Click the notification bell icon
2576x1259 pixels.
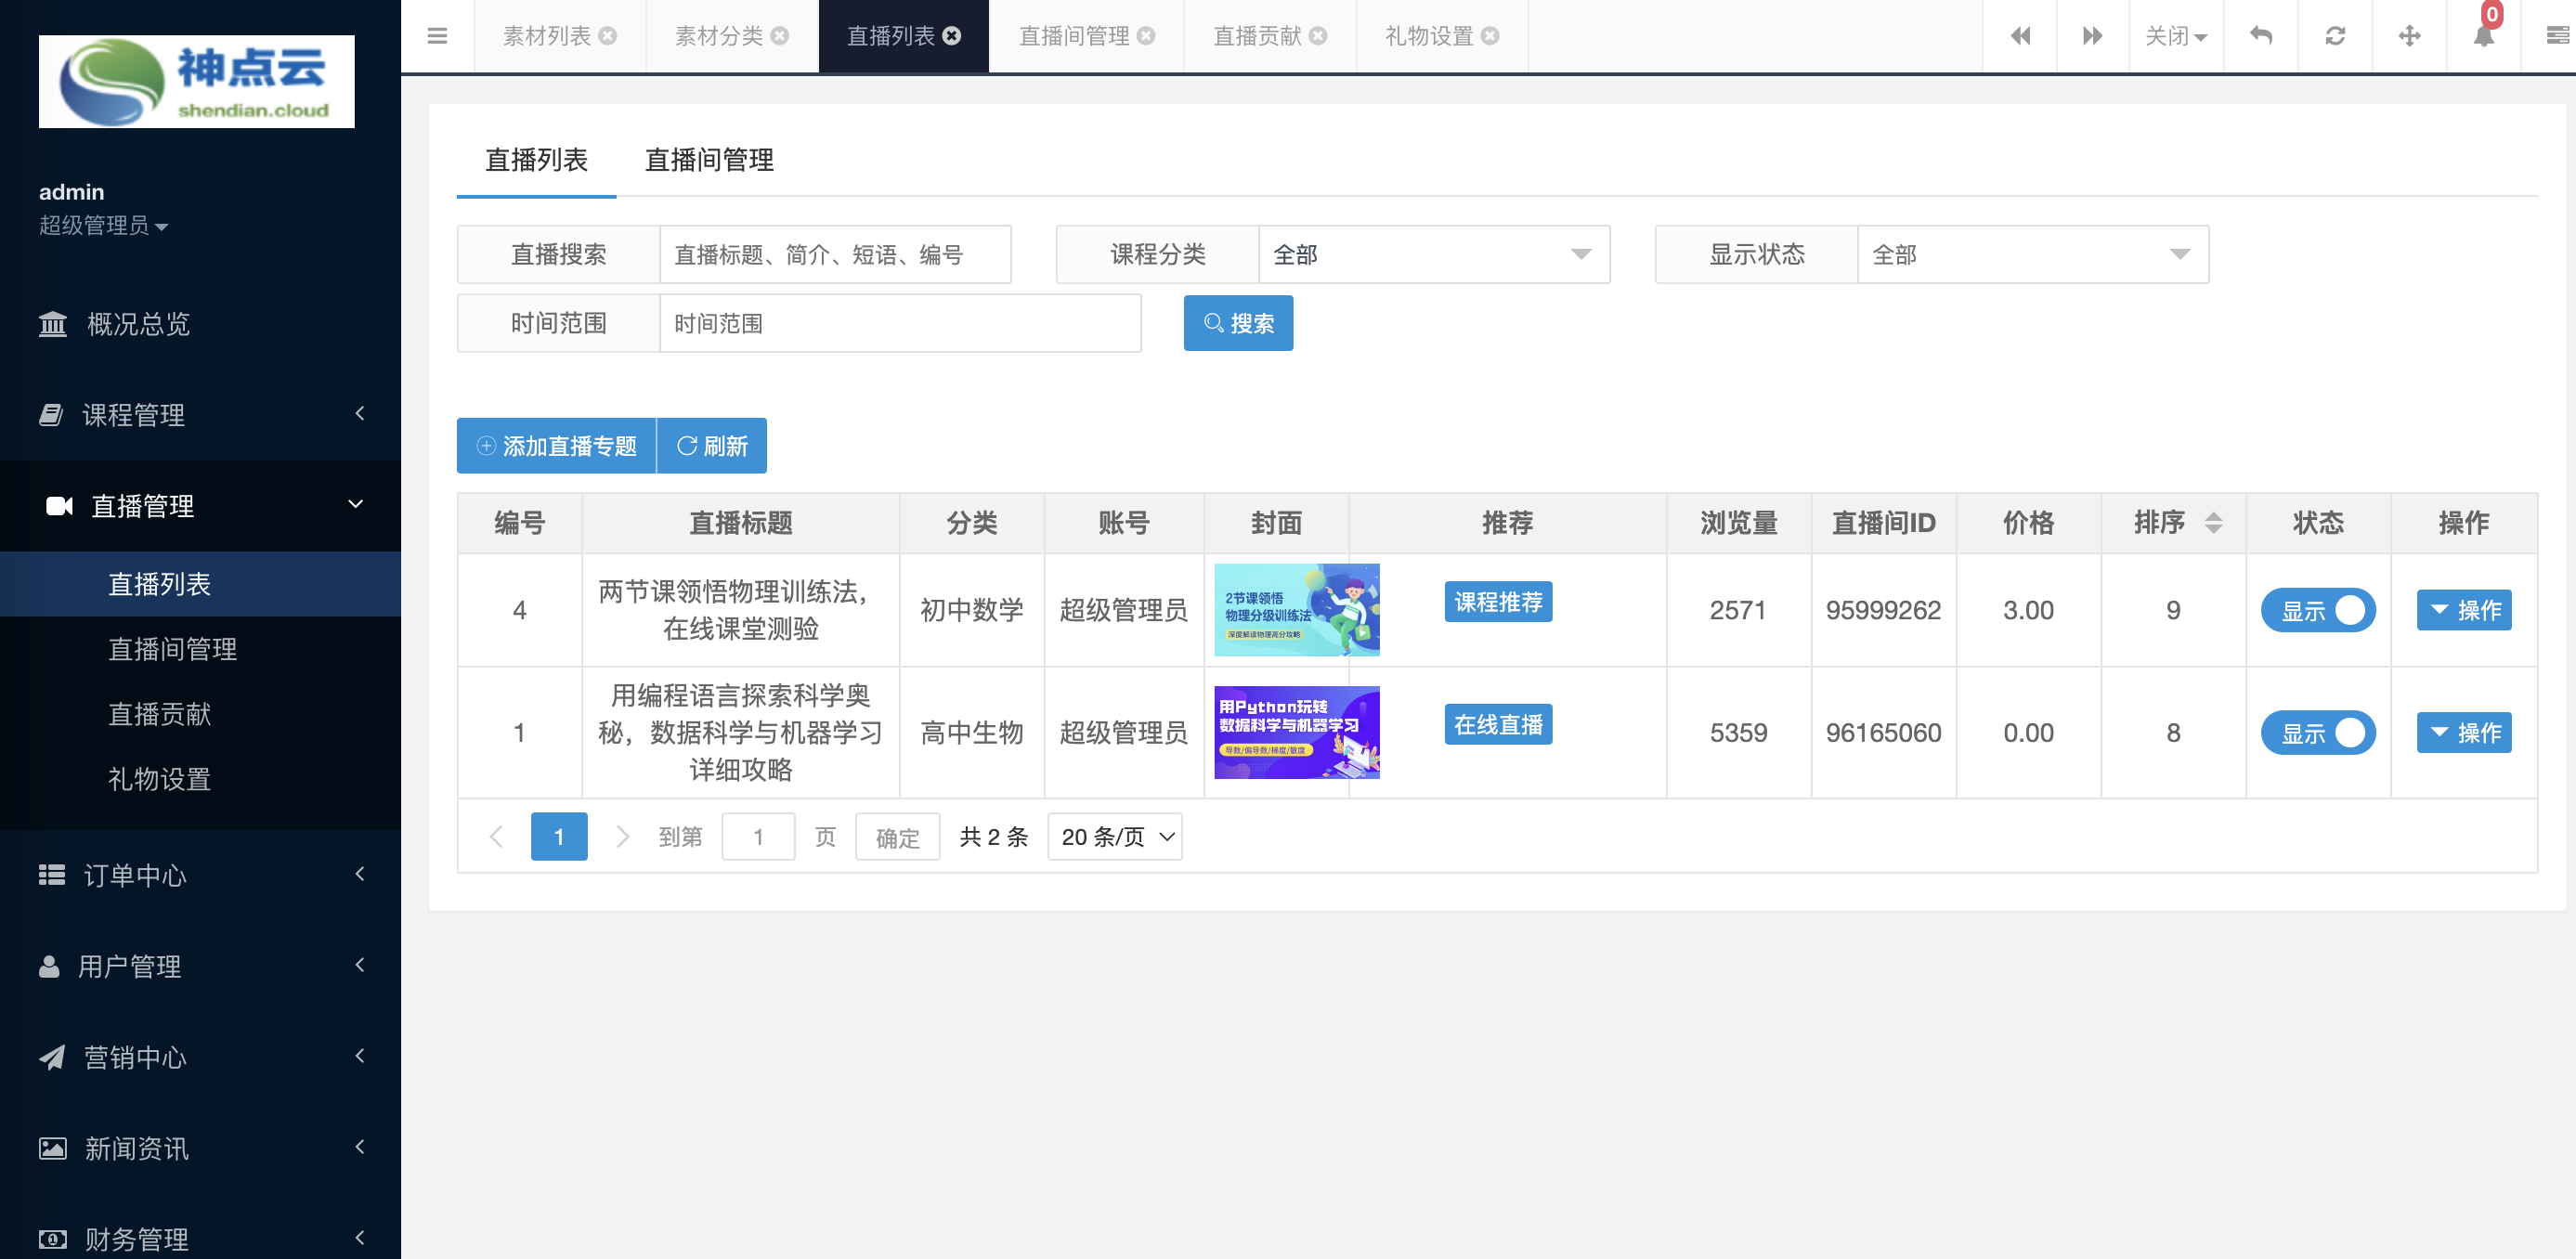(x=2482, y=36)
